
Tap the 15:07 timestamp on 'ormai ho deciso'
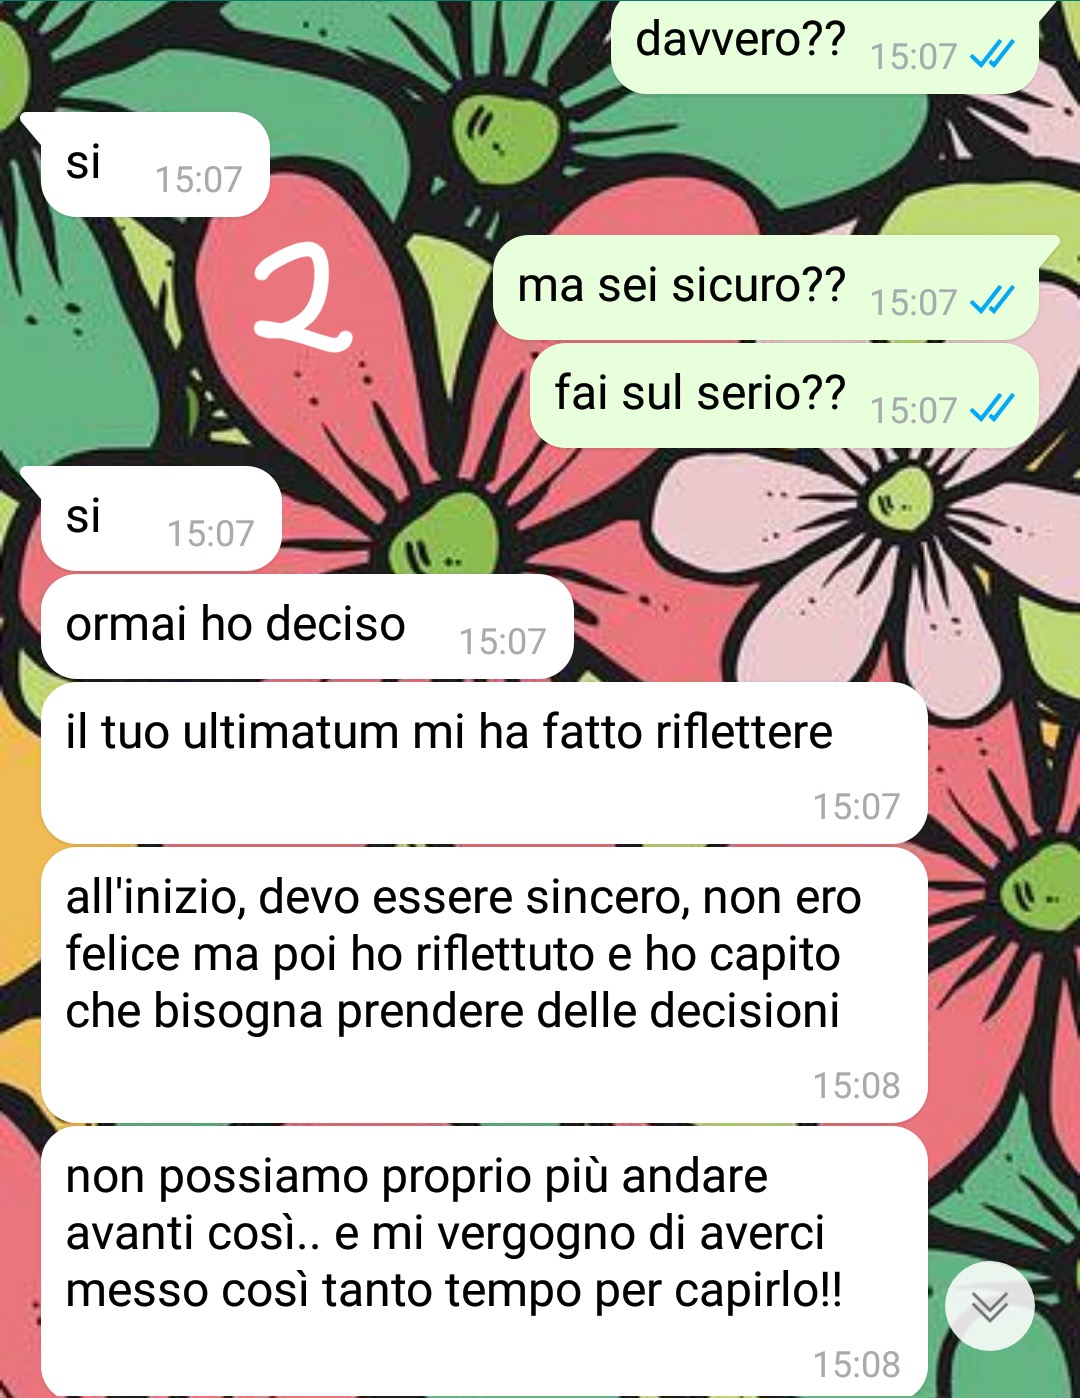502,641
